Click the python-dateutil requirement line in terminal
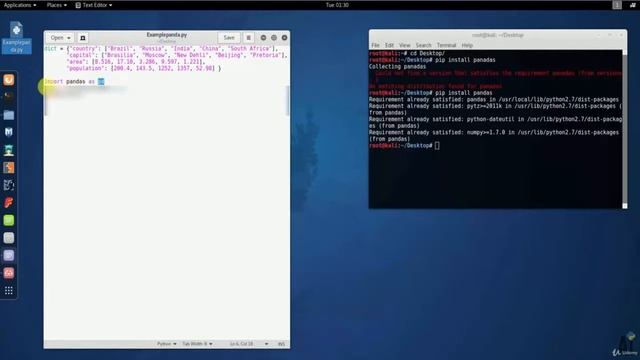The image size is (640, 360). point(496,122)
